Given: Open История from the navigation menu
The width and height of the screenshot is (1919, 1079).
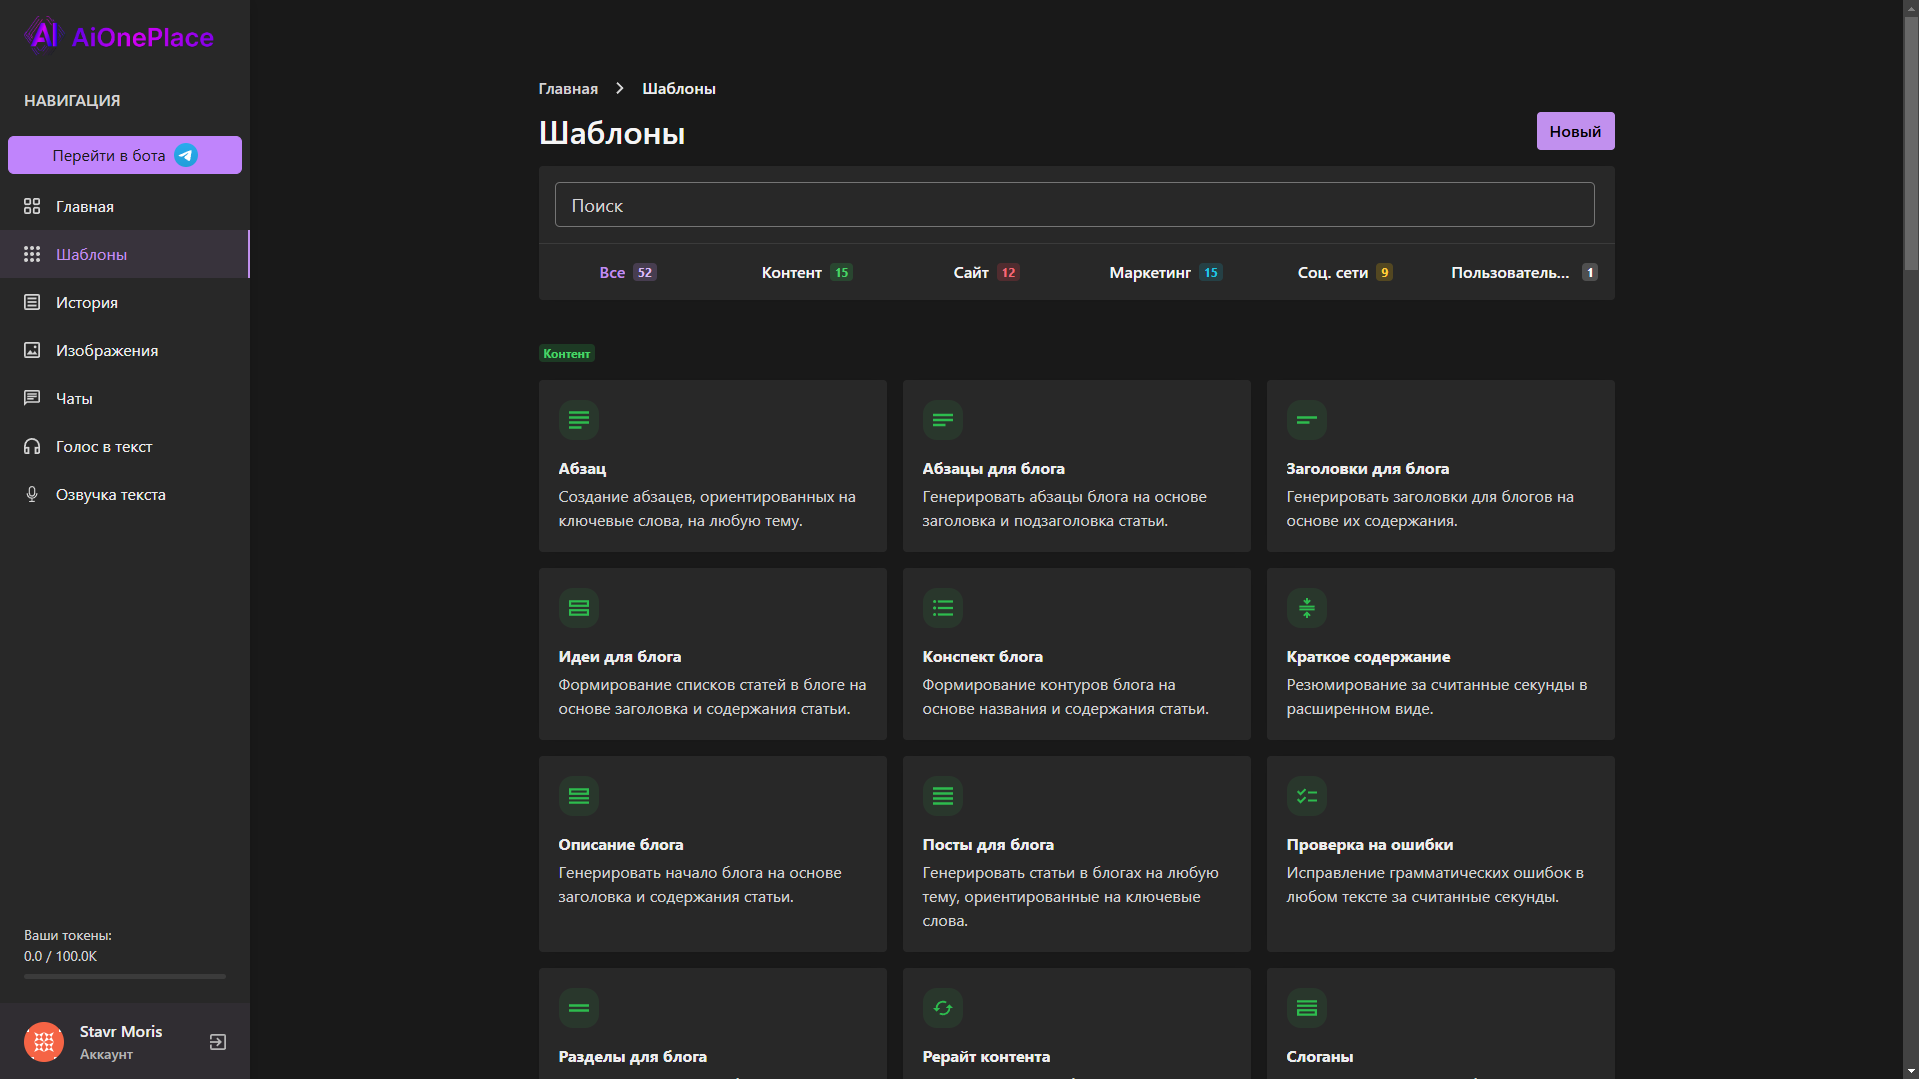Looking at the screenshot, I should point(87,303).
